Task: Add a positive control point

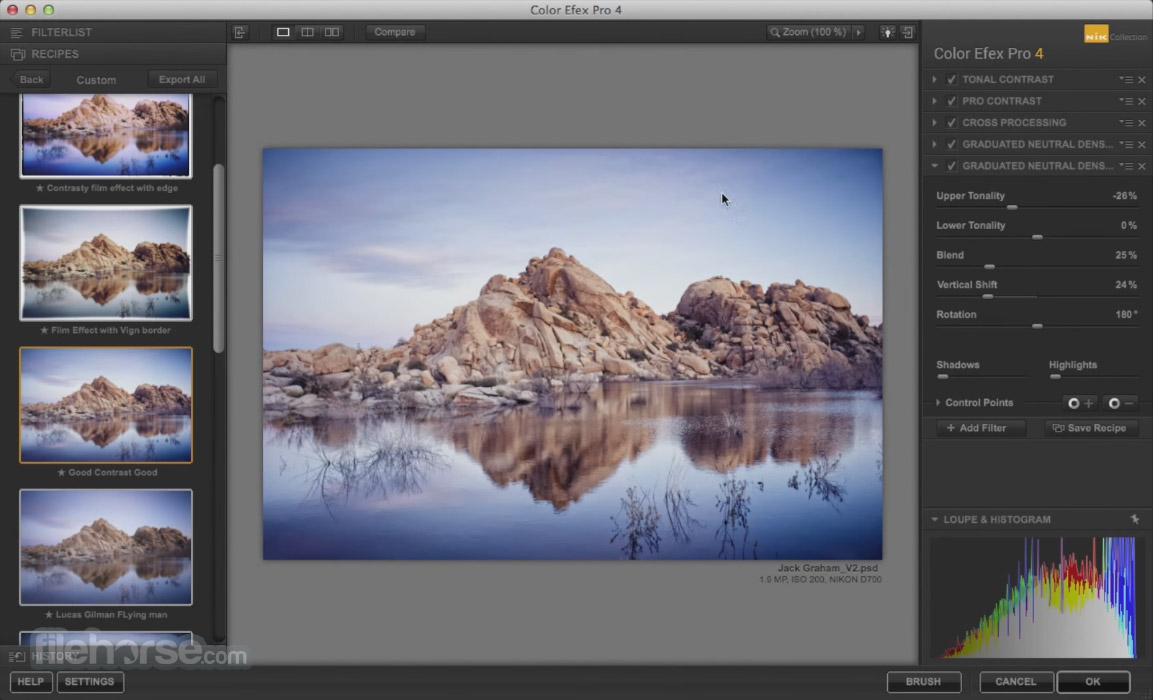Action: point(1080,403)
